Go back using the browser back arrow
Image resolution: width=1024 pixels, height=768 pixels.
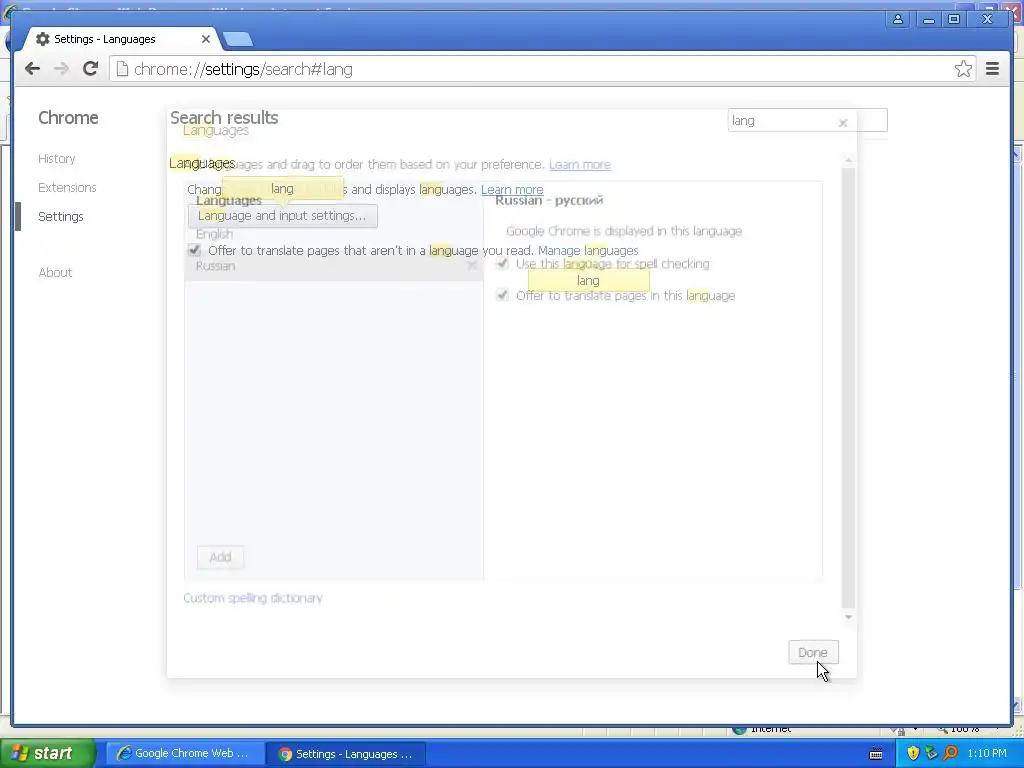coord(32,69)
